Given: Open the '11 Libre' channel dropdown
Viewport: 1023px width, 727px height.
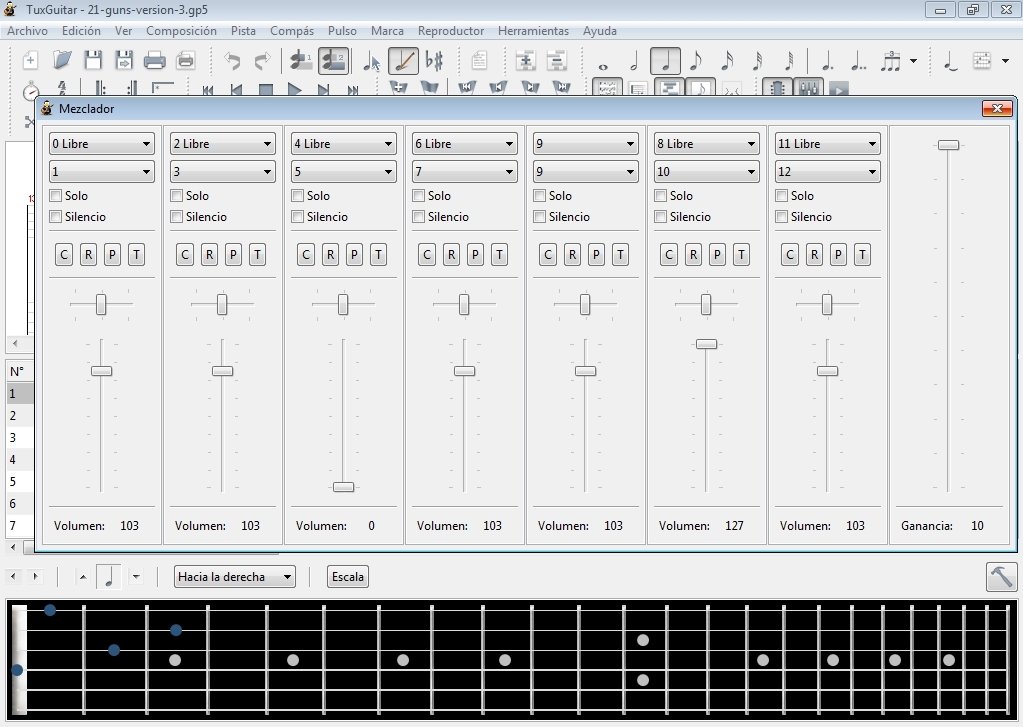Looking at the screenshot, I should pyautogui.click(x=828, y=144).
